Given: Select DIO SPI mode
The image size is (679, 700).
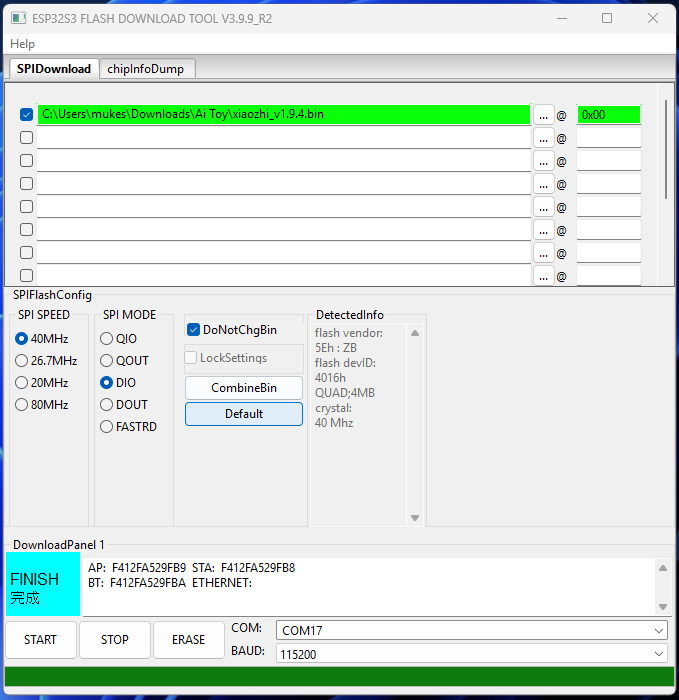Looking at the screenshot, I should pyautogui.click(x=118, y=383).
